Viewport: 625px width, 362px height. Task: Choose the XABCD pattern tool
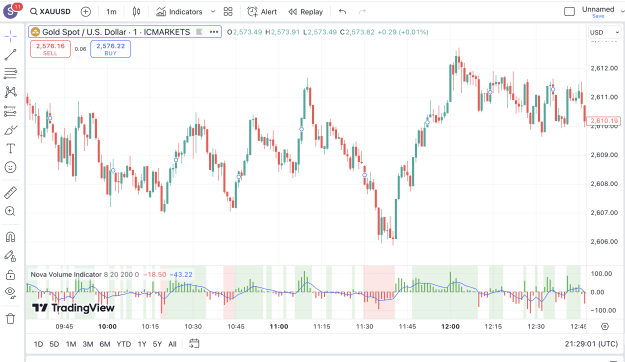tap(11, 92)
